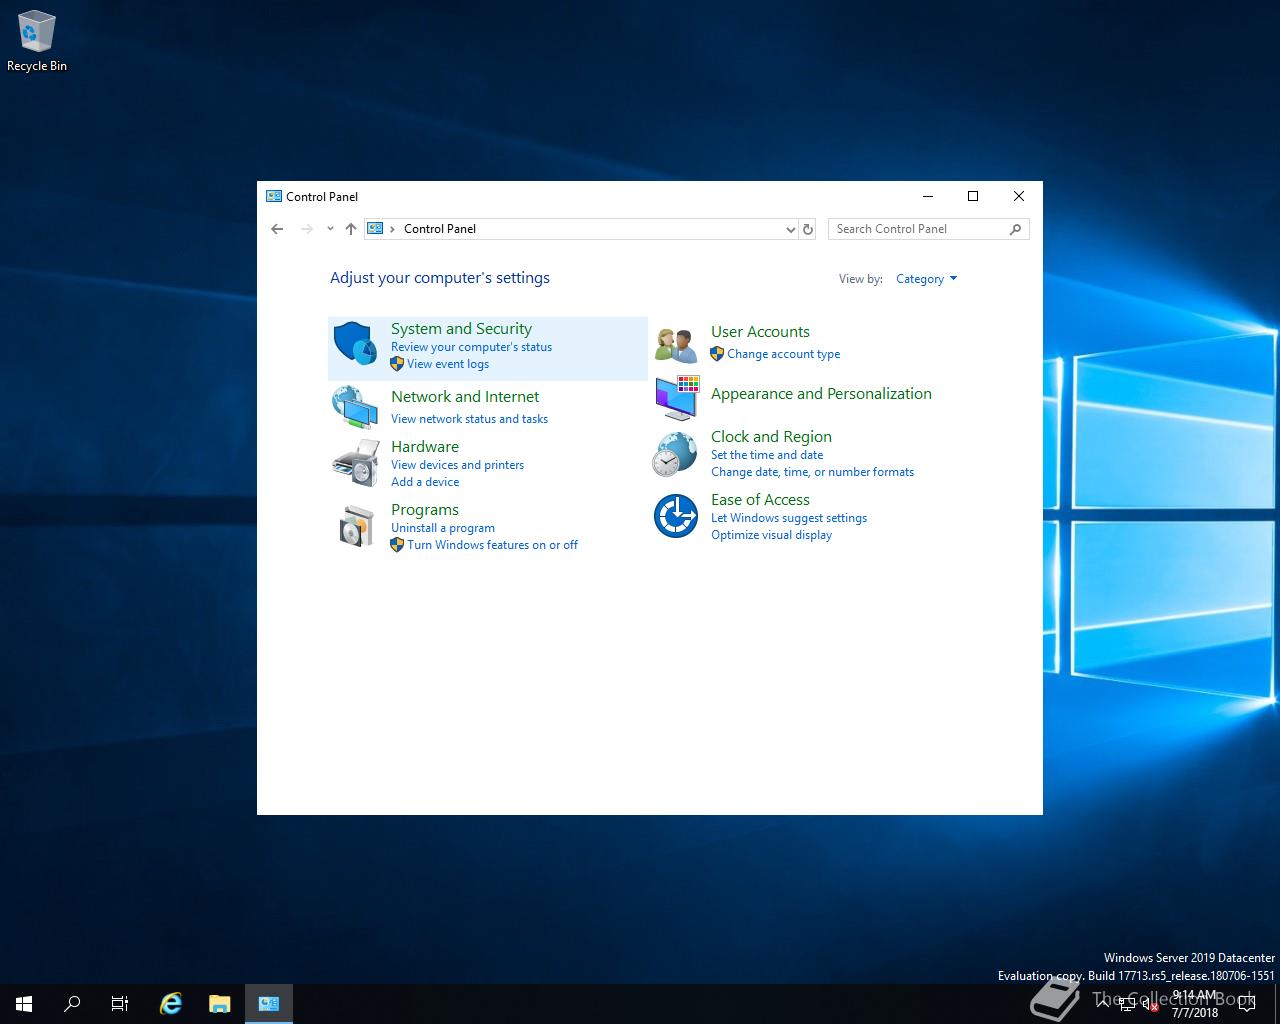
Task: Open View devices and printers
Action: click(x=457, y=465)
